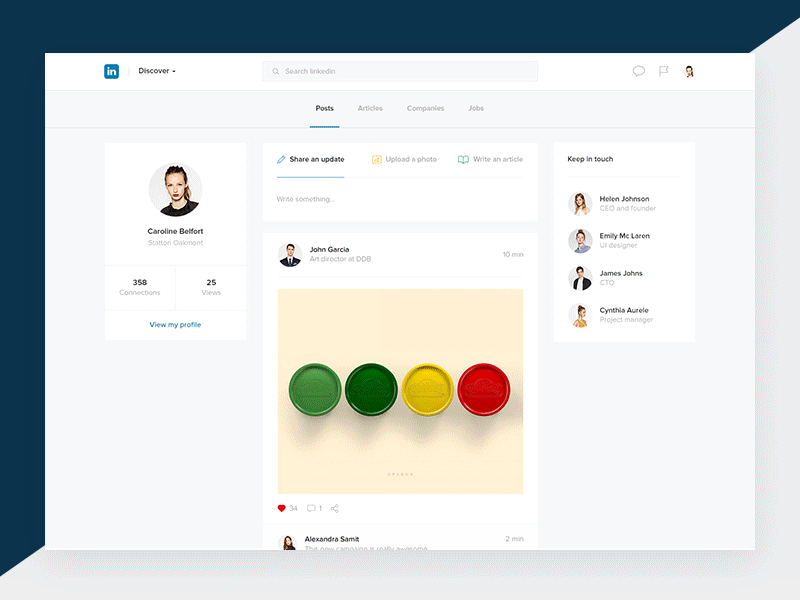Click James Johns's avatar
Screen dimensions: 800x600
pyautogui.click(x=580, y=278)
